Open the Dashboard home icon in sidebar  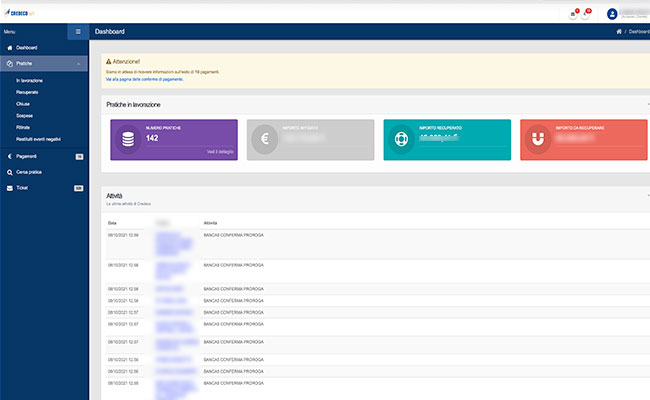10,48
